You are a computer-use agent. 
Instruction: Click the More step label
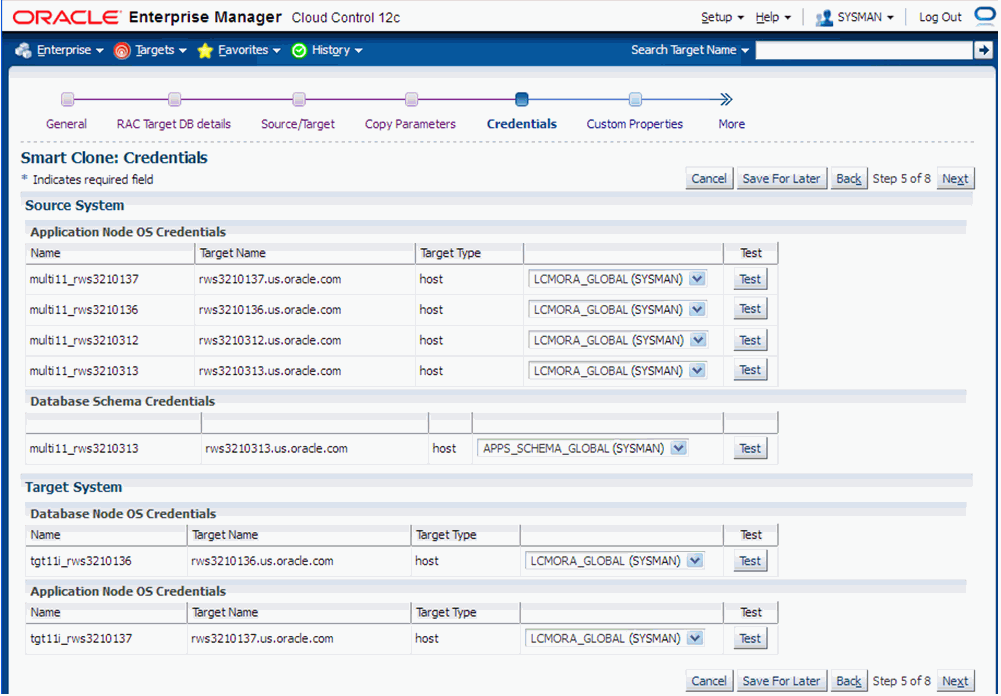click(732, 124)
